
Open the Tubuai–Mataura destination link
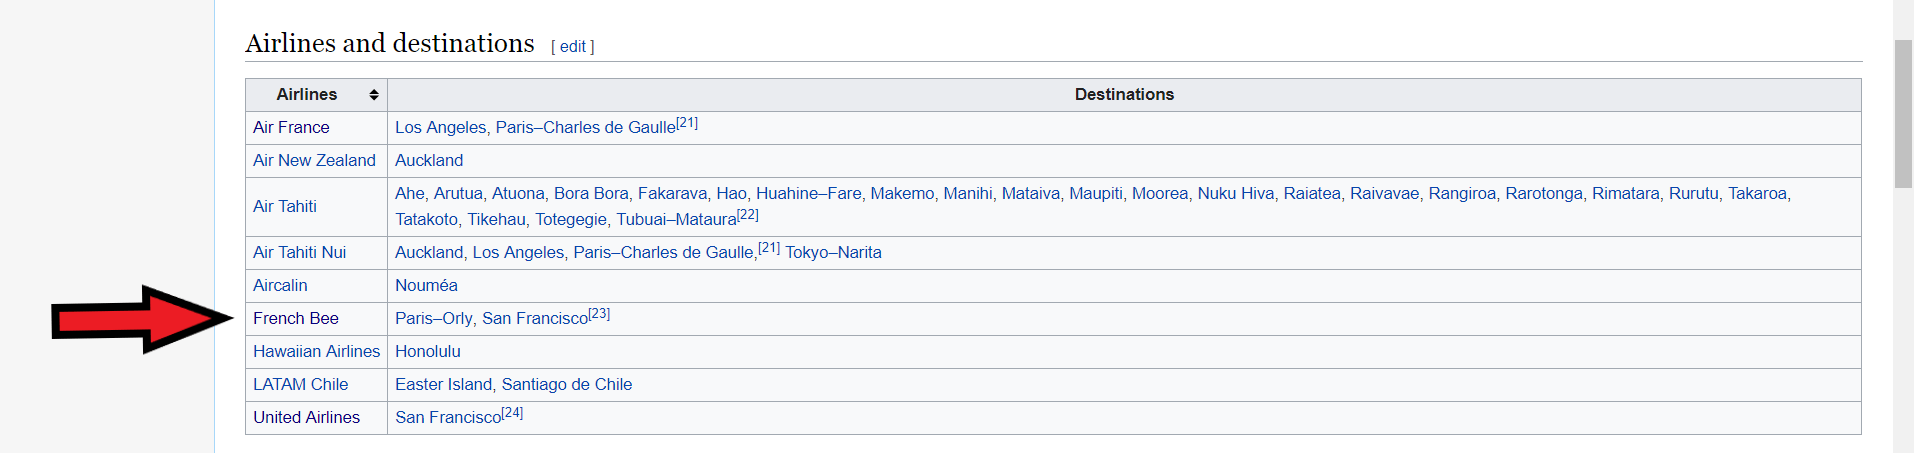coord(676,219)
